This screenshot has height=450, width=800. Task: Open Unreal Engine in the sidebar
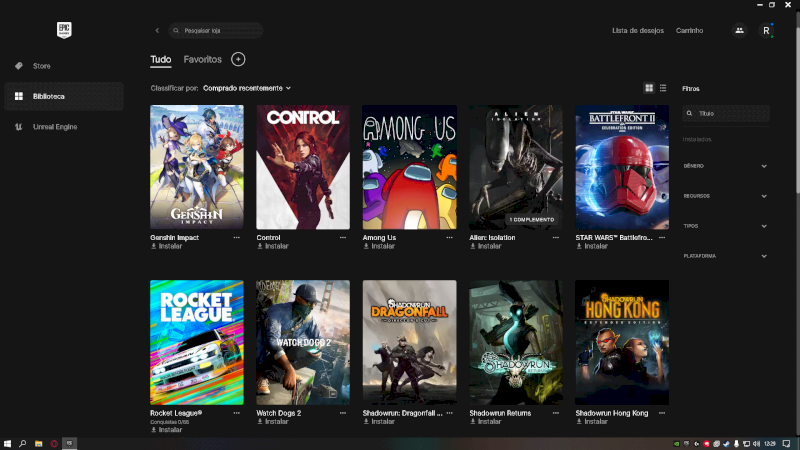54,127
